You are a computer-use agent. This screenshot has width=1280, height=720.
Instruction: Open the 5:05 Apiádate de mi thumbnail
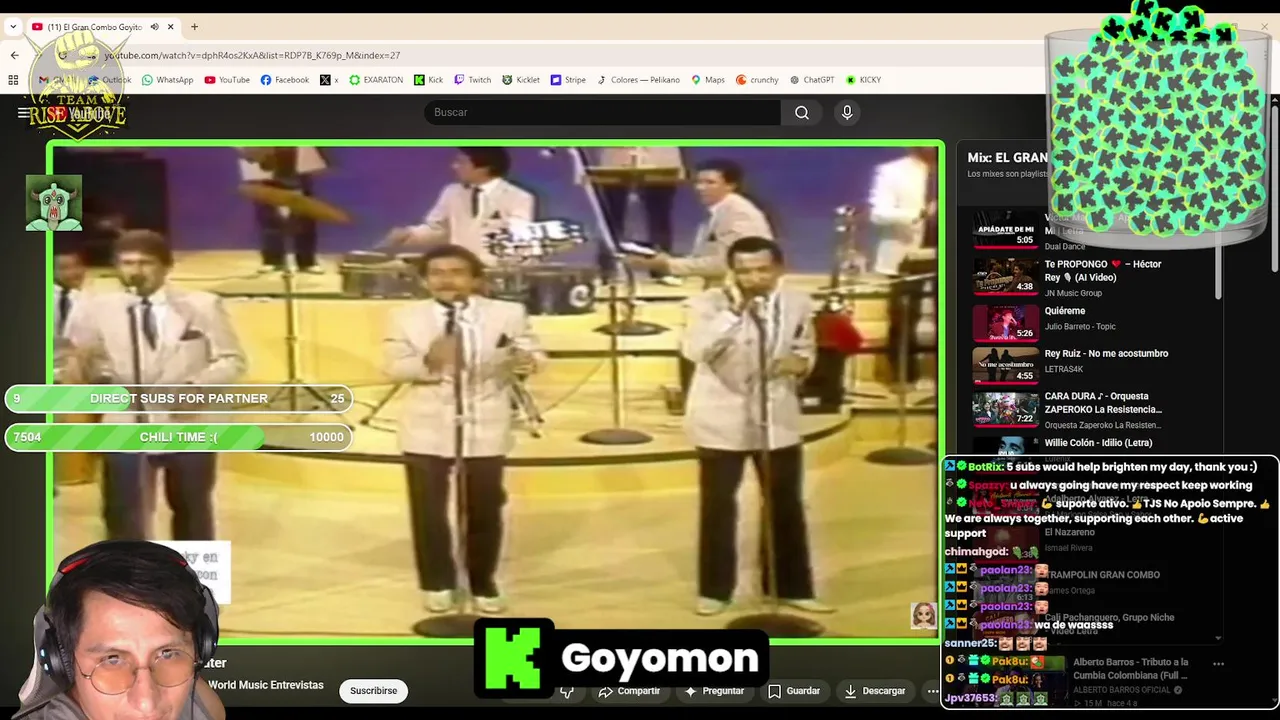1006,232
